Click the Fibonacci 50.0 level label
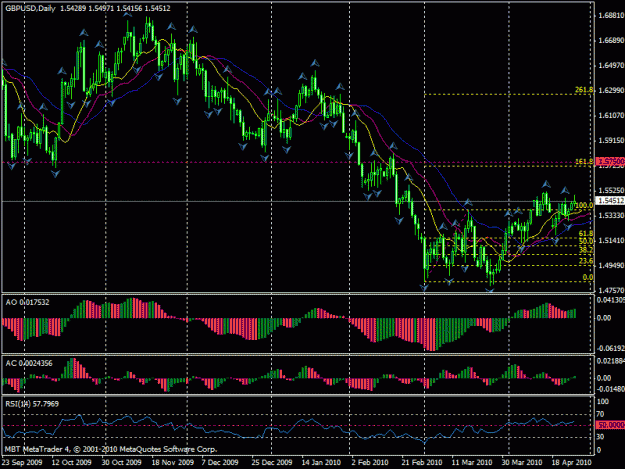The width and height of the screenshot is (625, 469). pos(586,241)
